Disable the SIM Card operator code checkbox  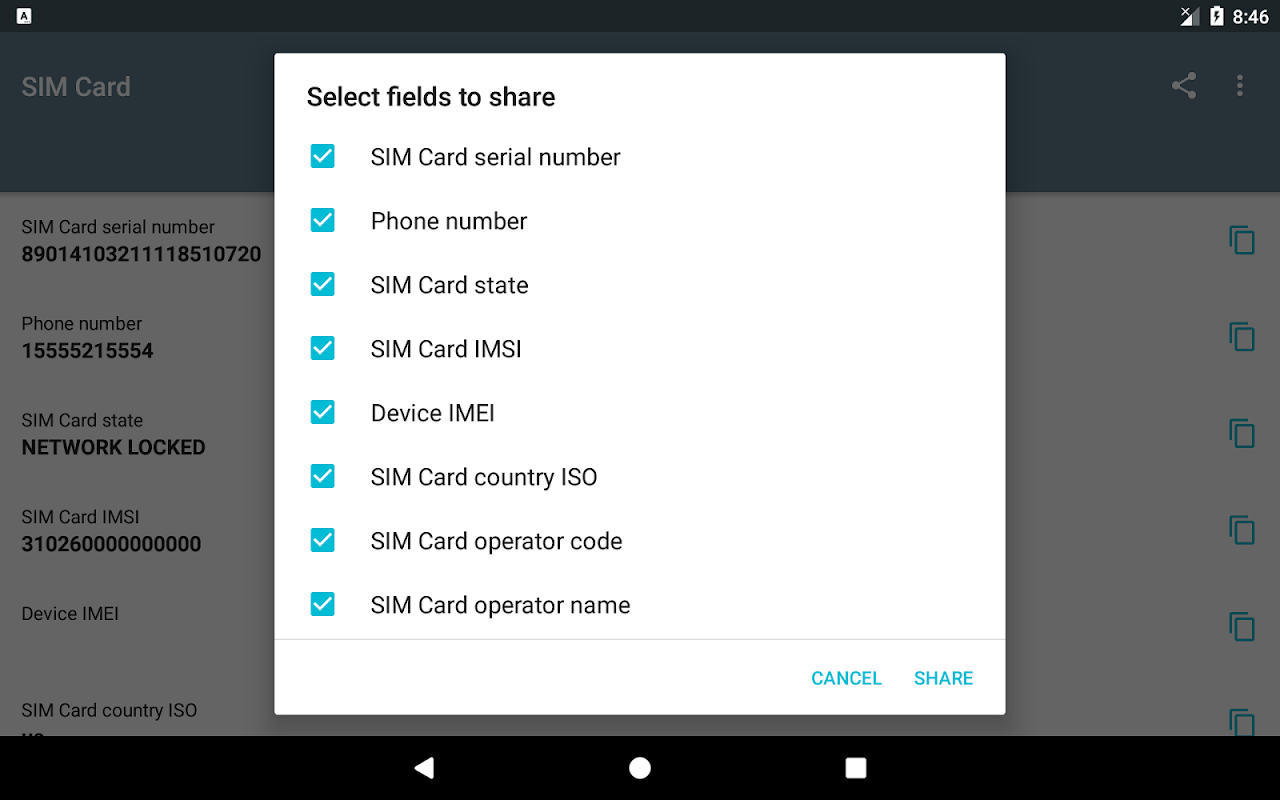(x=322, y=540)
